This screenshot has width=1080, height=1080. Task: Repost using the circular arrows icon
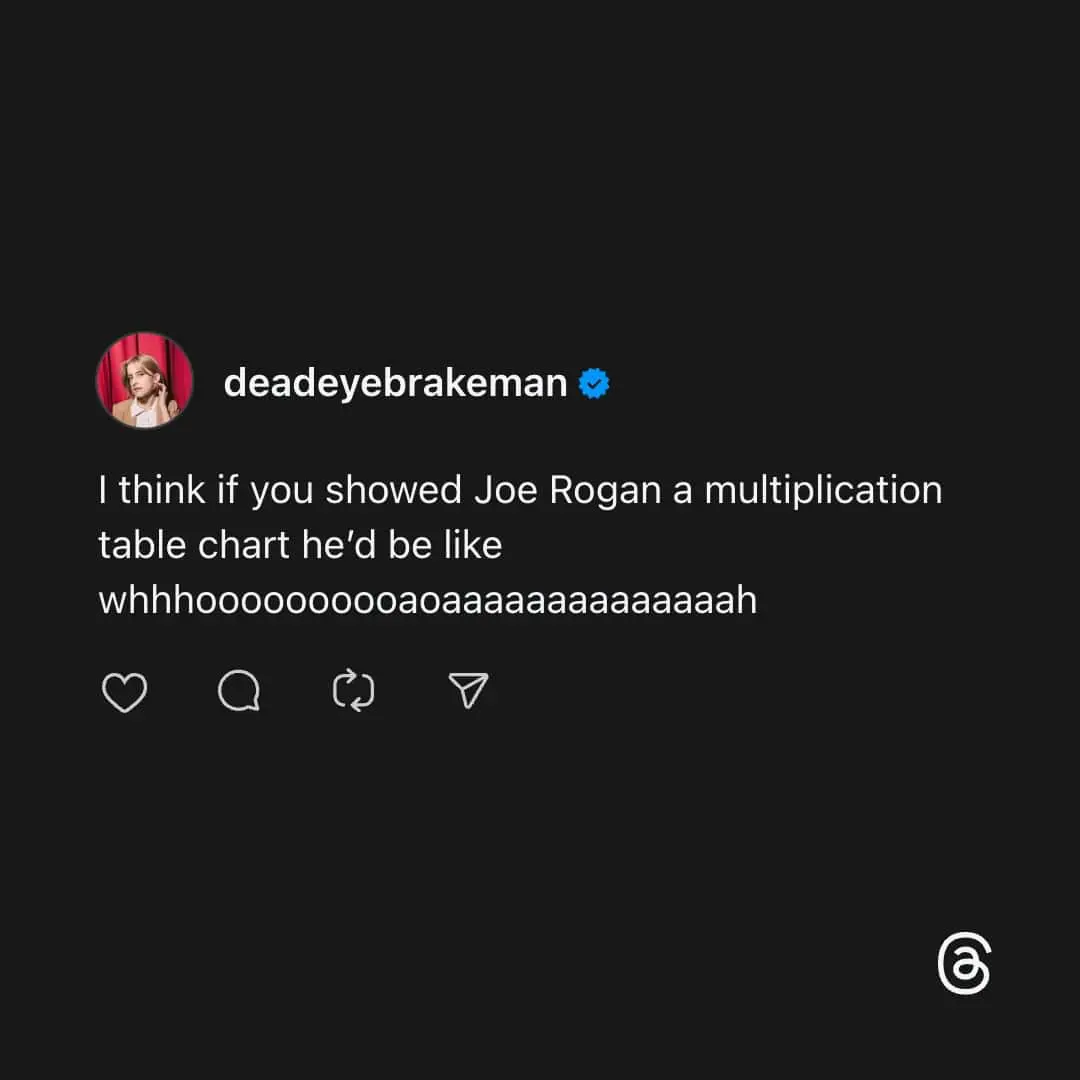click(353, 690)
